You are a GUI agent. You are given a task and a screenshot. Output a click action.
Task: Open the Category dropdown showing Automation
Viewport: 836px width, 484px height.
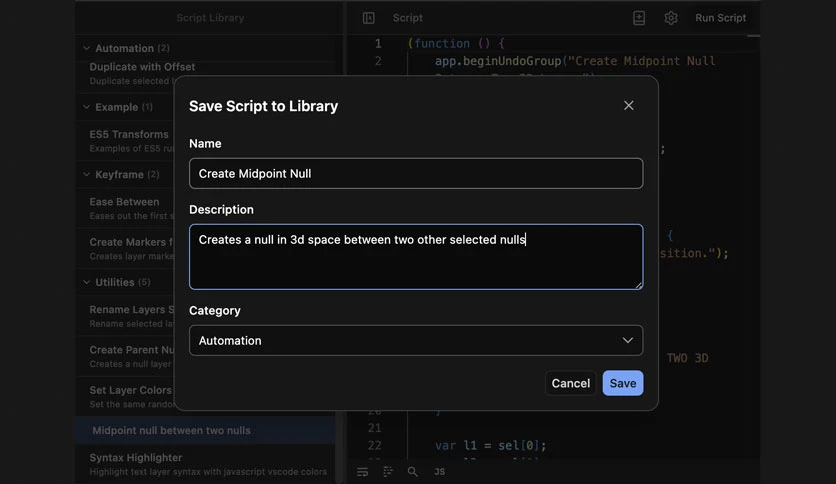pyautogui.click(x=416, y=341)
